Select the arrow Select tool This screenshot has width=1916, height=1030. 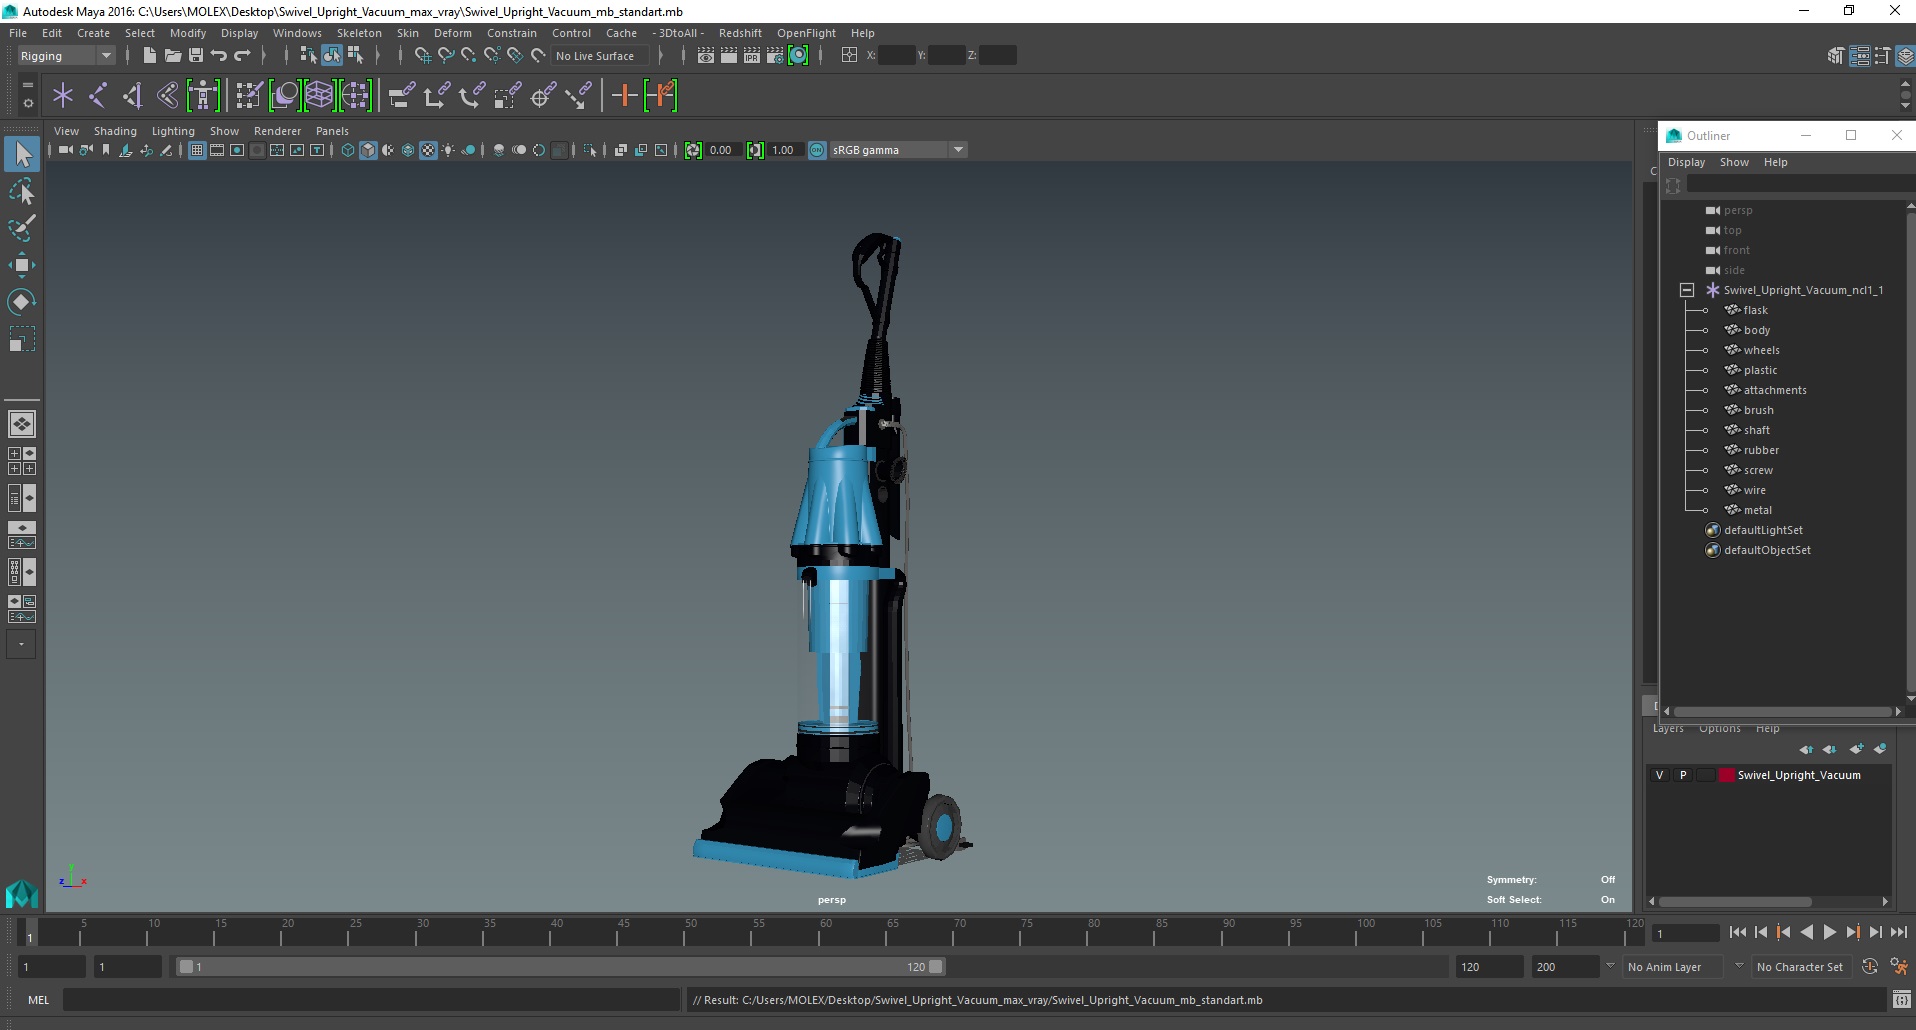click(x=22, y=154)
